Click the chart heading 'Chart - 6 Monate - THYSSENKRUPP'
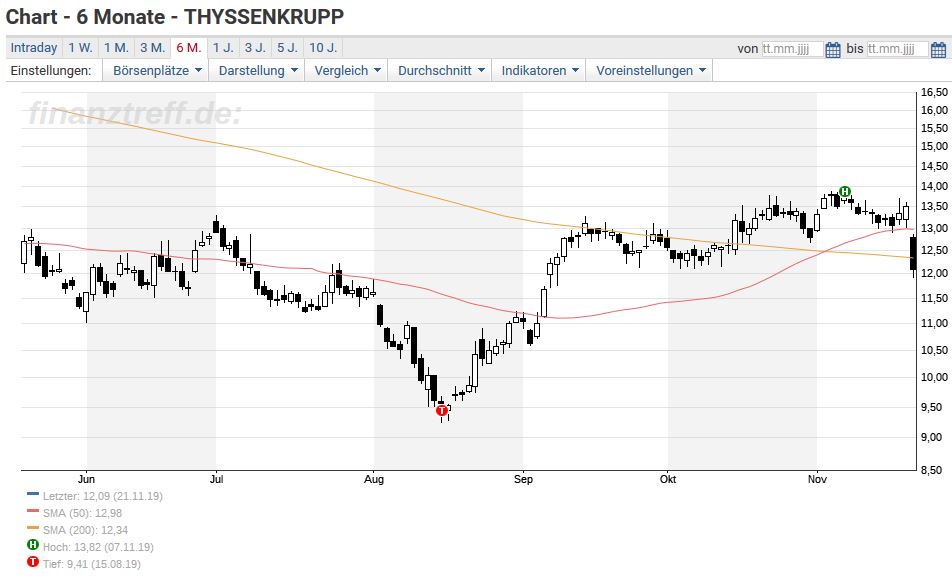 (x=175, y=16)
